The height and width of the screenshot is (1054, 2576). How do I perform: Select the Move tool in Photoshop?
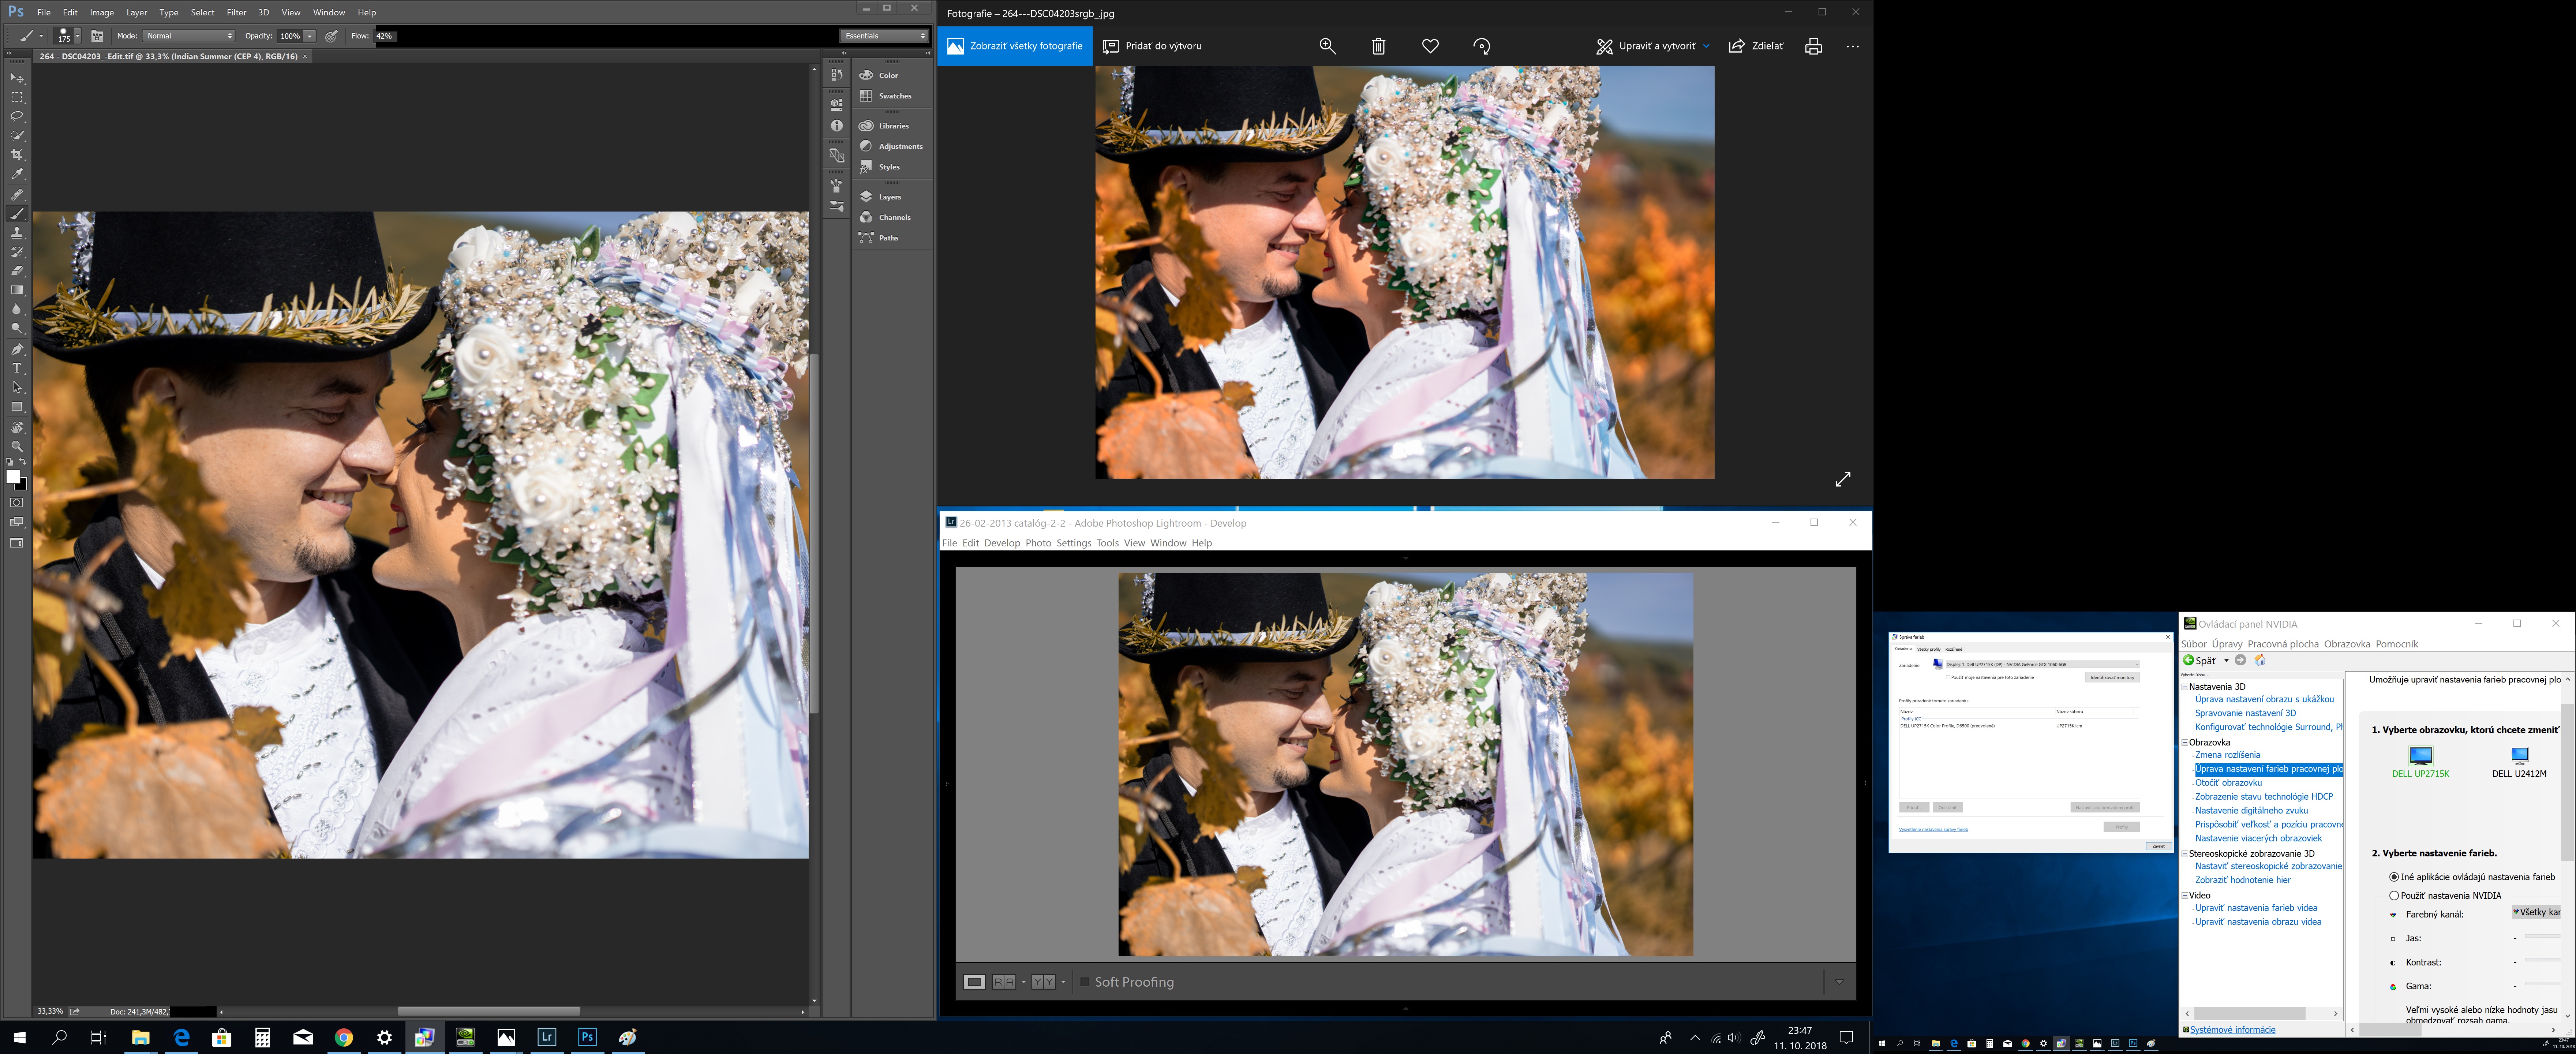(17, 78)
